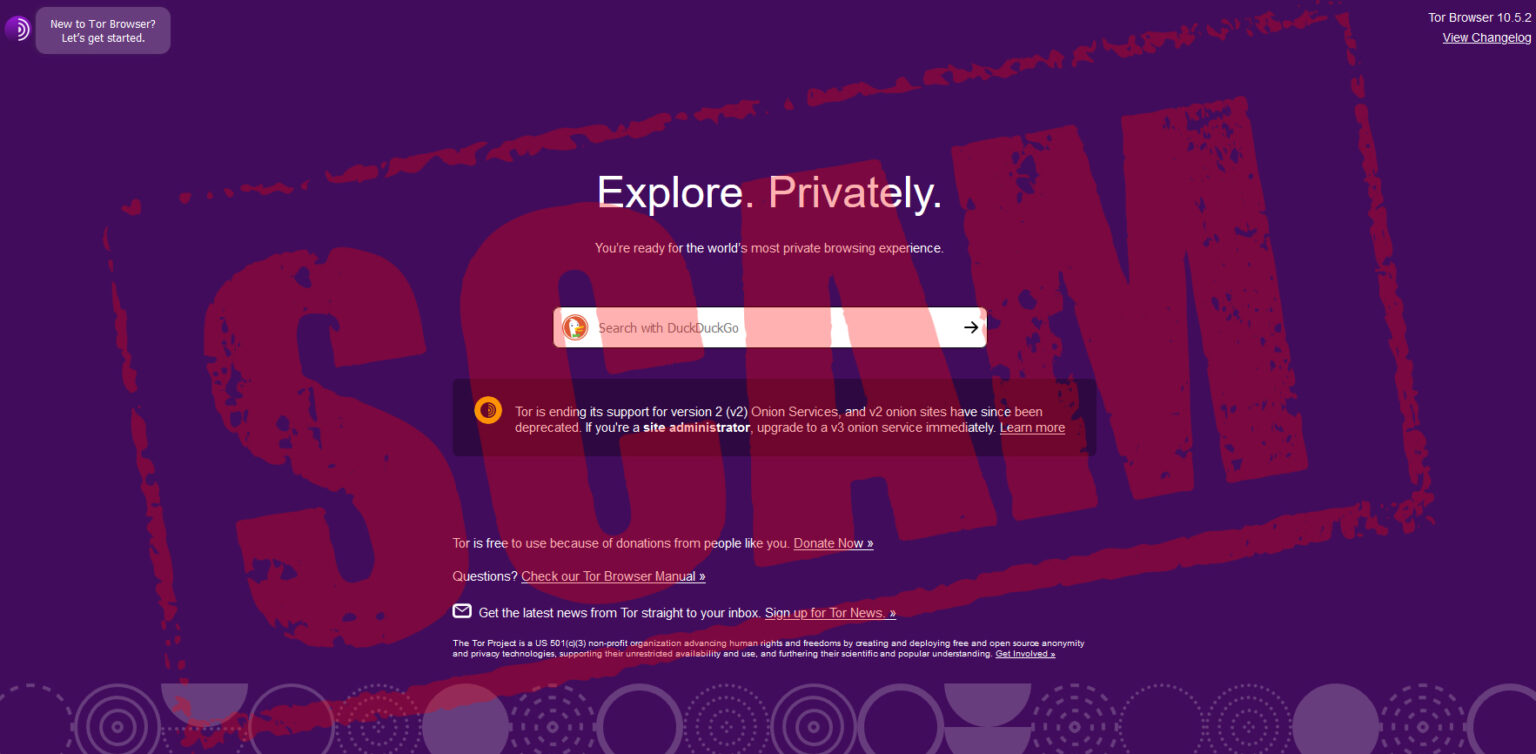Open the Donate Now link
The width and height of the screenshot is (1536, 754).
833,543
